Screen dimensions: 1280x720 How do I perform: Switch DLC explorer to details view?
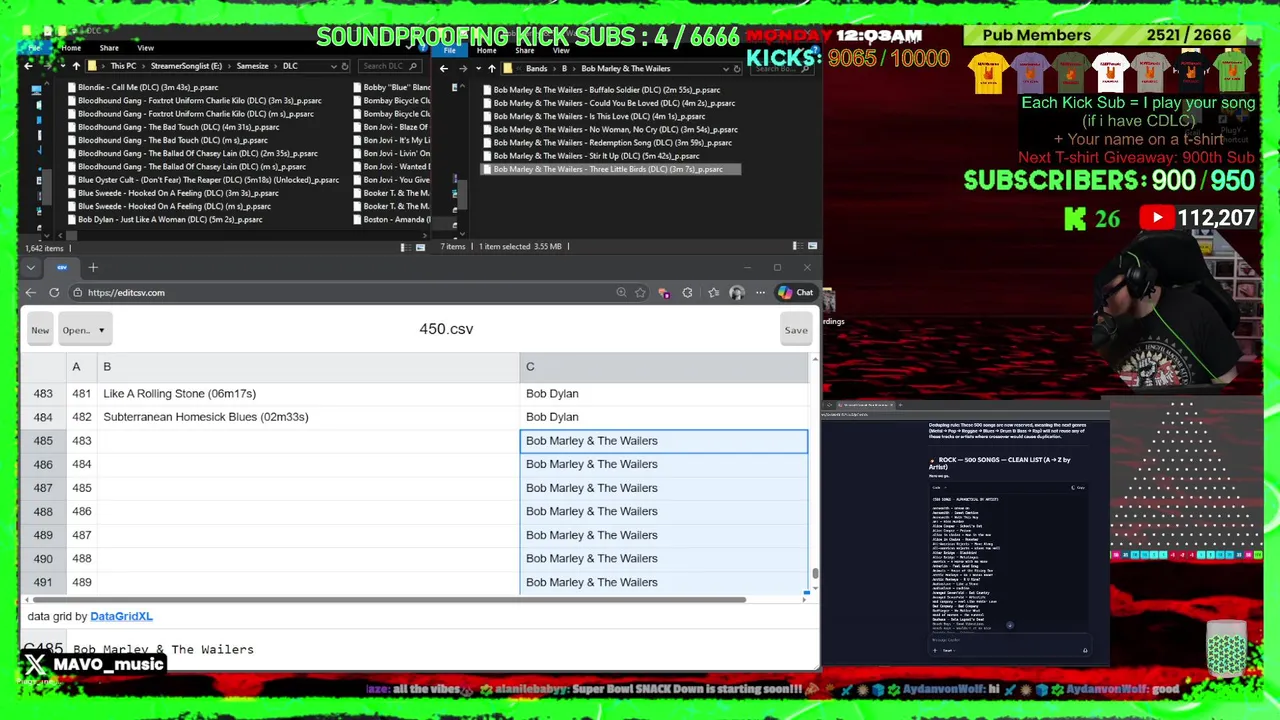(404, 247)
